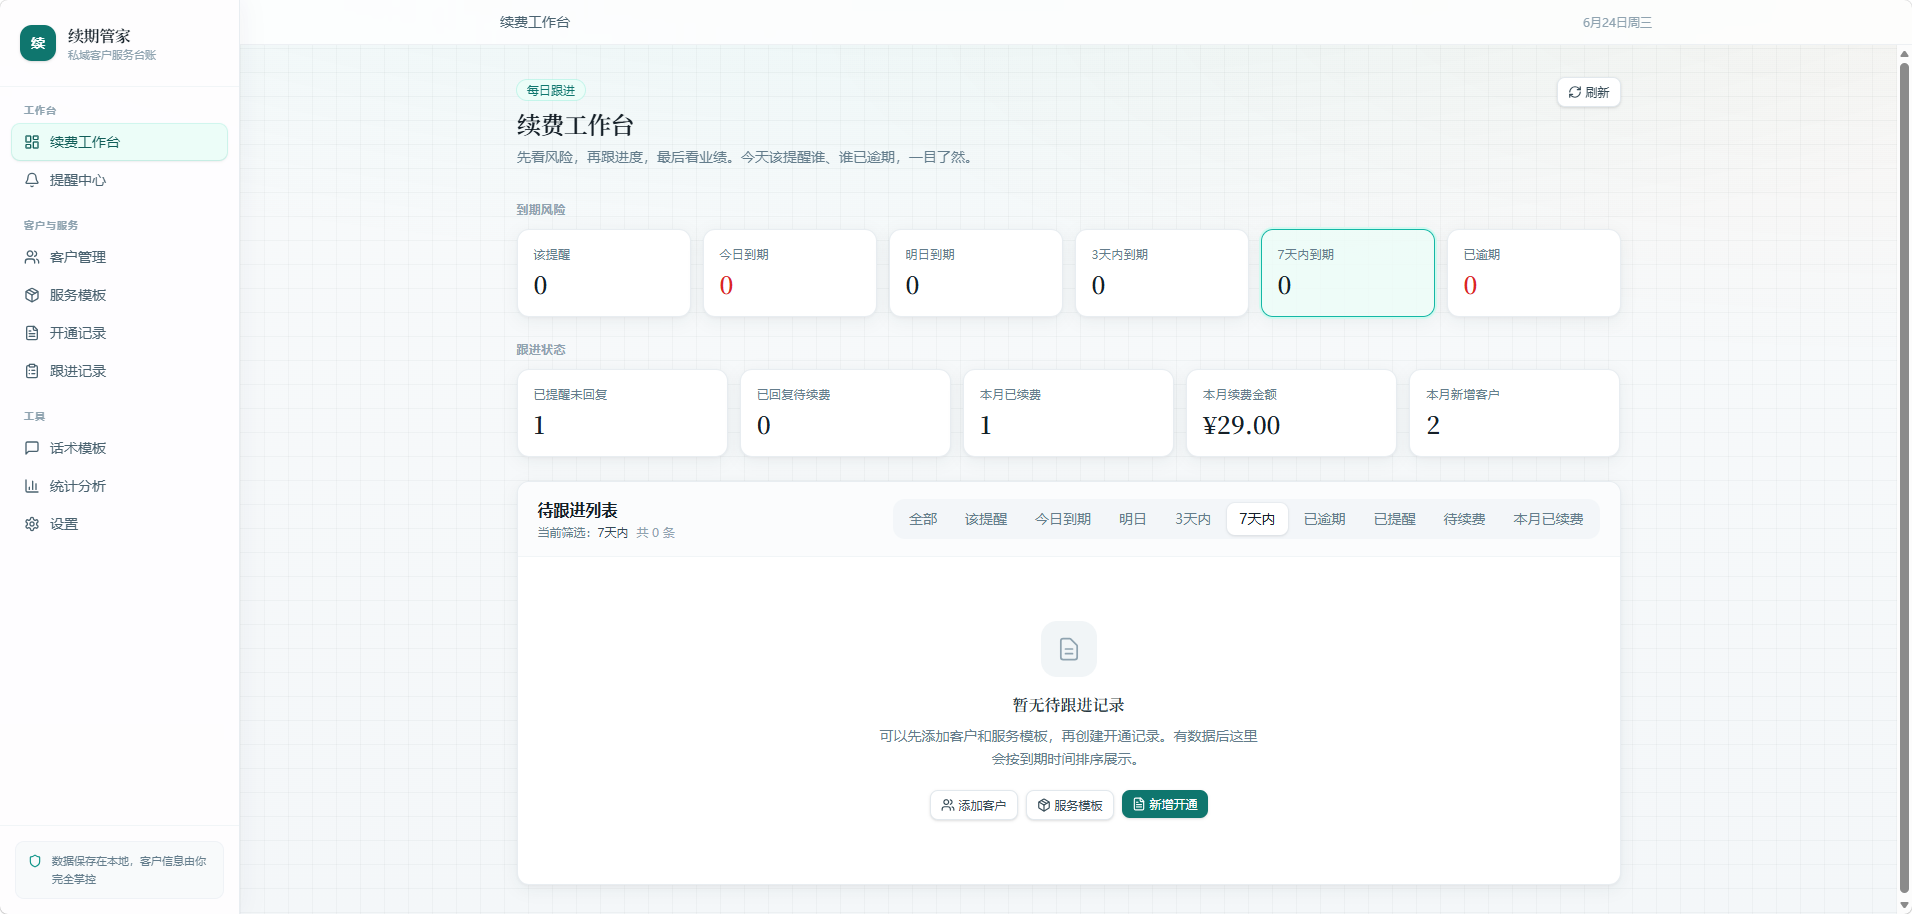1912x914 pixels.
Task: Click the 该提醒 risk card
Action: (604, 273)
